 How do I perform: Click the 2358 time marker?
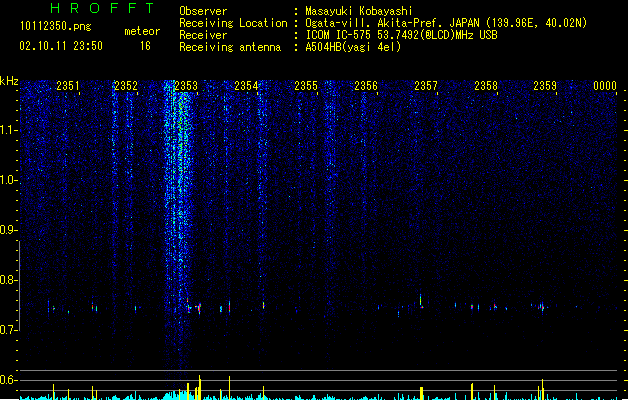(486, 86)
